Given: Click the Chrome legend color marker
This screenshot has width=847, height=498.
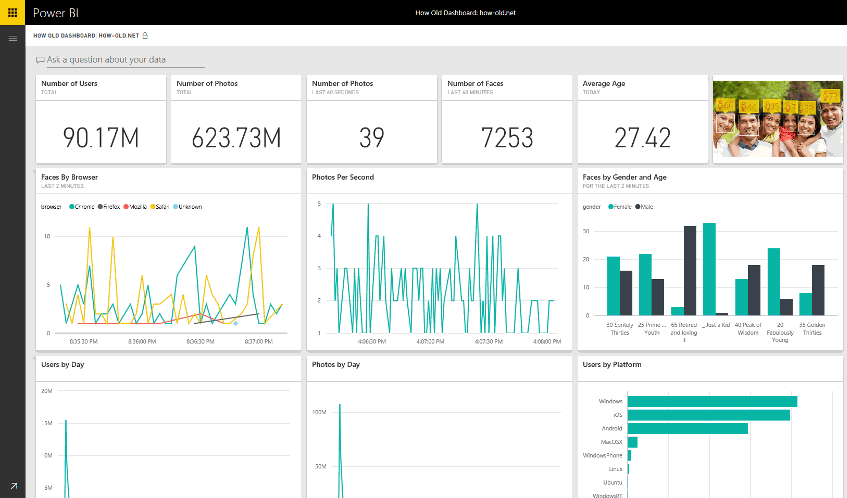Looking at the screenshot, I should [71, 207].
